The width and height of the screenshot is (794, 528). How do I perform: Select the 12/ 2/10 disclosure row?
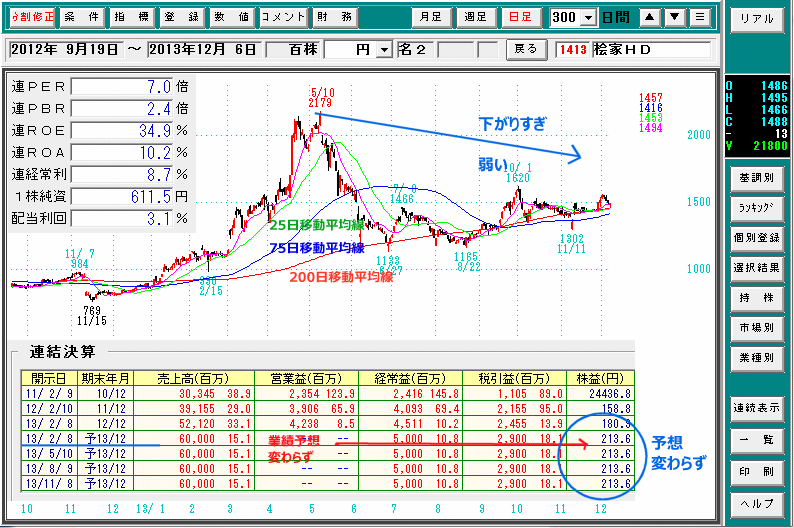pyautogui.click(x=328, y=409)
